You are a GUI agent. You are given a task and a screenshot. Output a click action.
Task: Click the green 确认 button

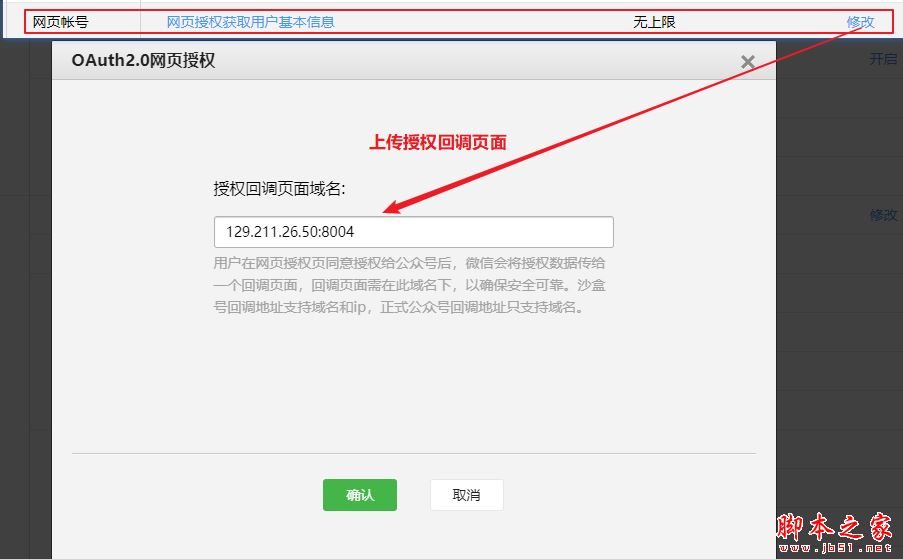(x=359, y=495)
